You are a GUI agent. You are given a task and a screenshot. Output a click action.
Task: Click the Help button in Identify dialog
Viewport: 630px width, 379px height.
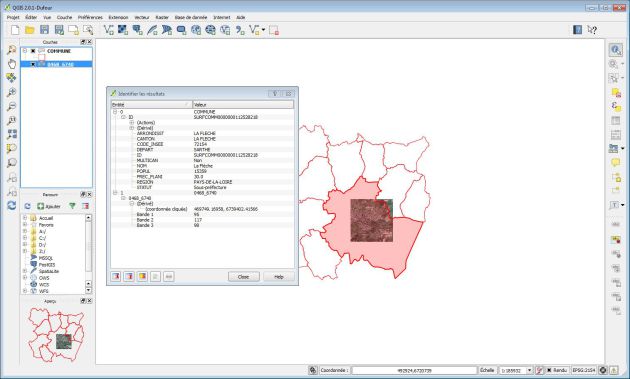(279, 277)
